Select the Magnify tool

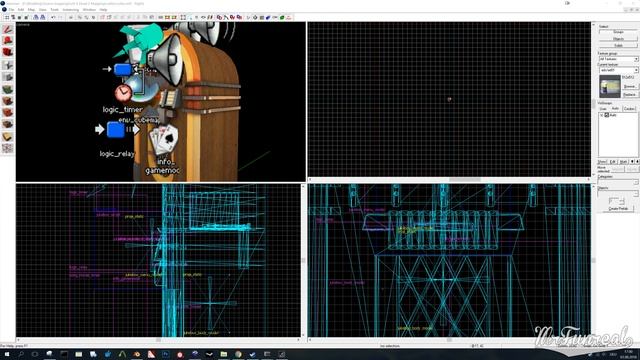7,40
